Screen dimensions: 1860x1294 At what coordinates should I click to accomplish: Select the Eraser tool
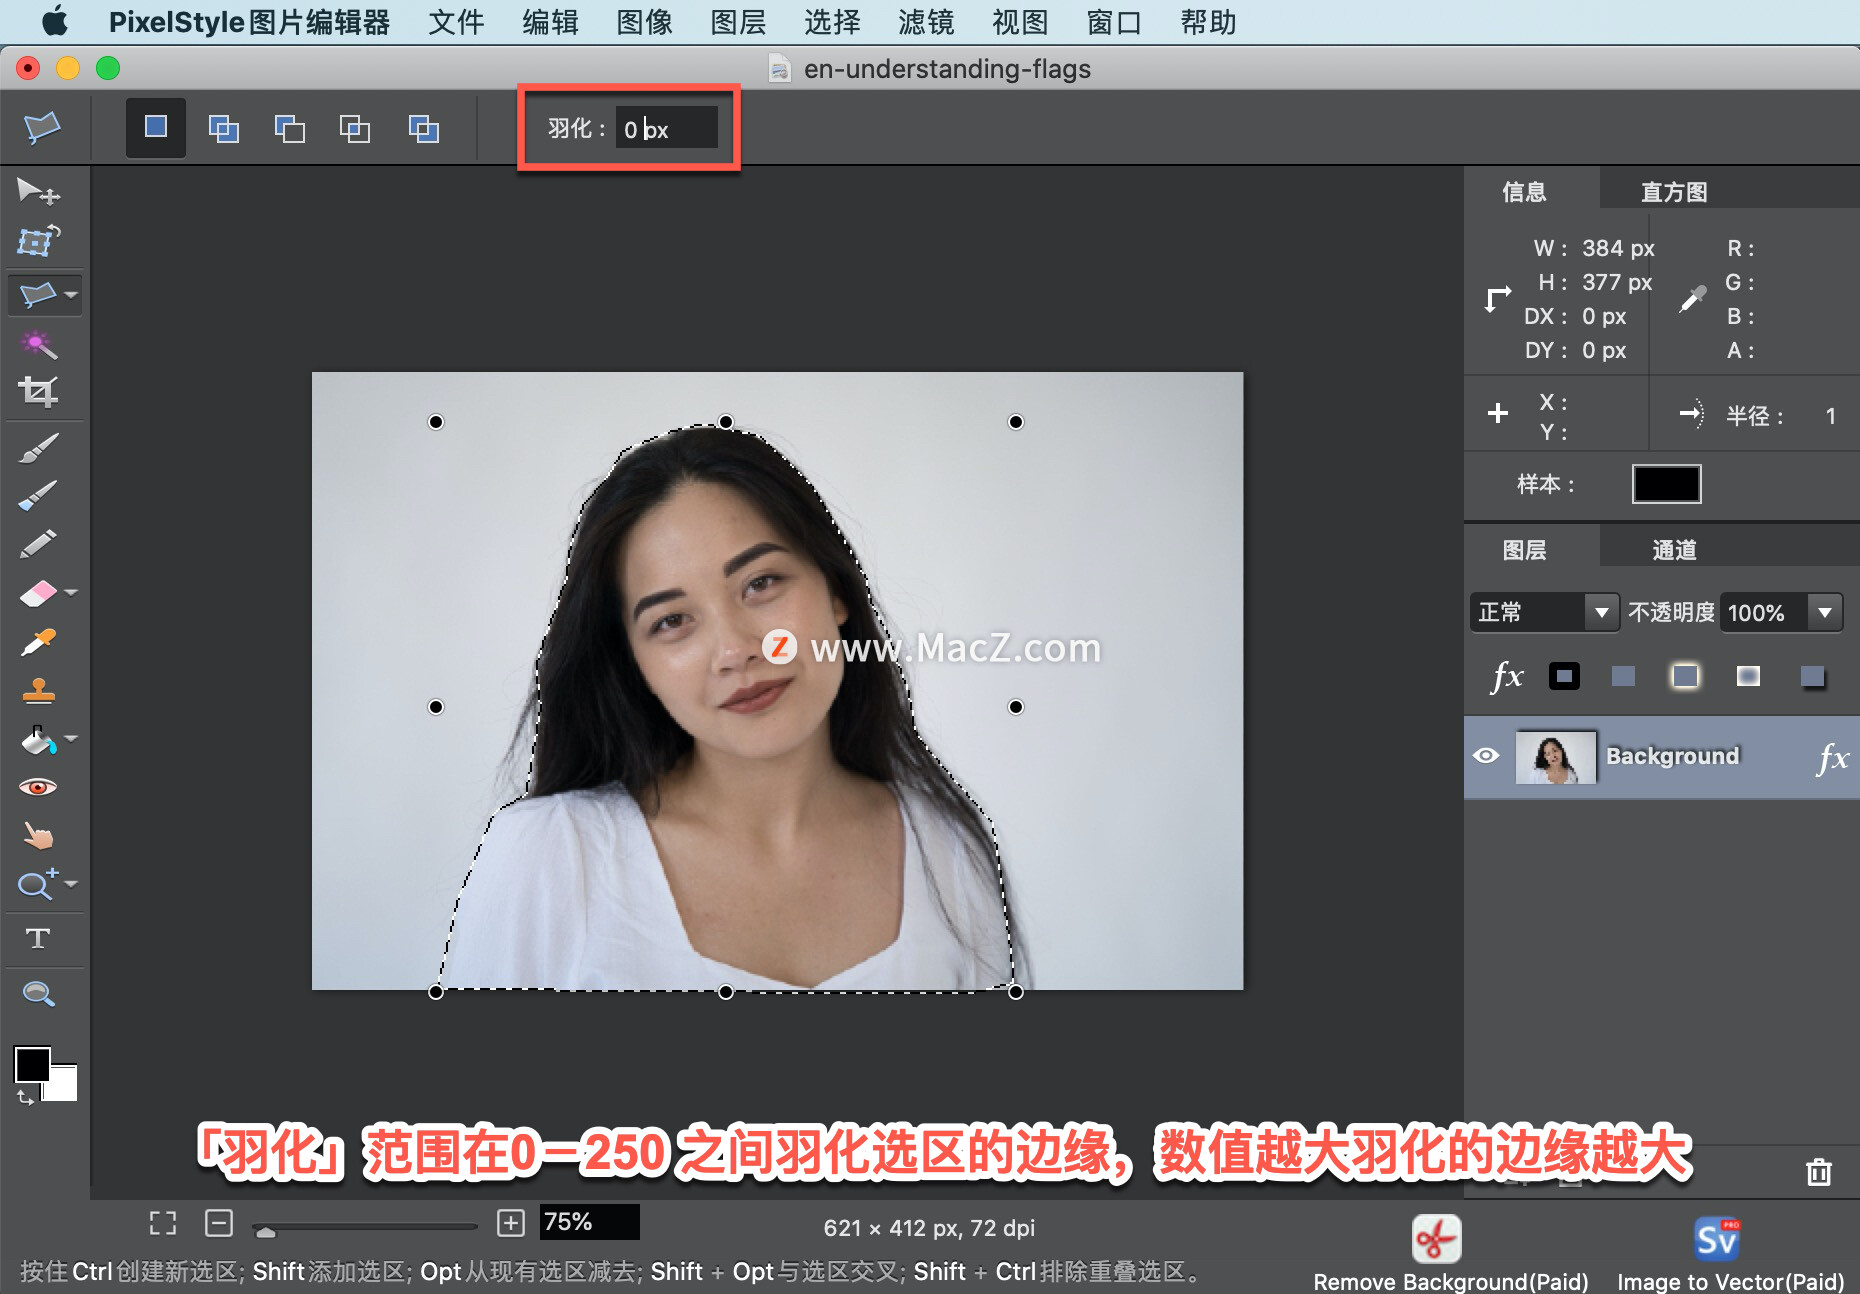coord(37,591)
